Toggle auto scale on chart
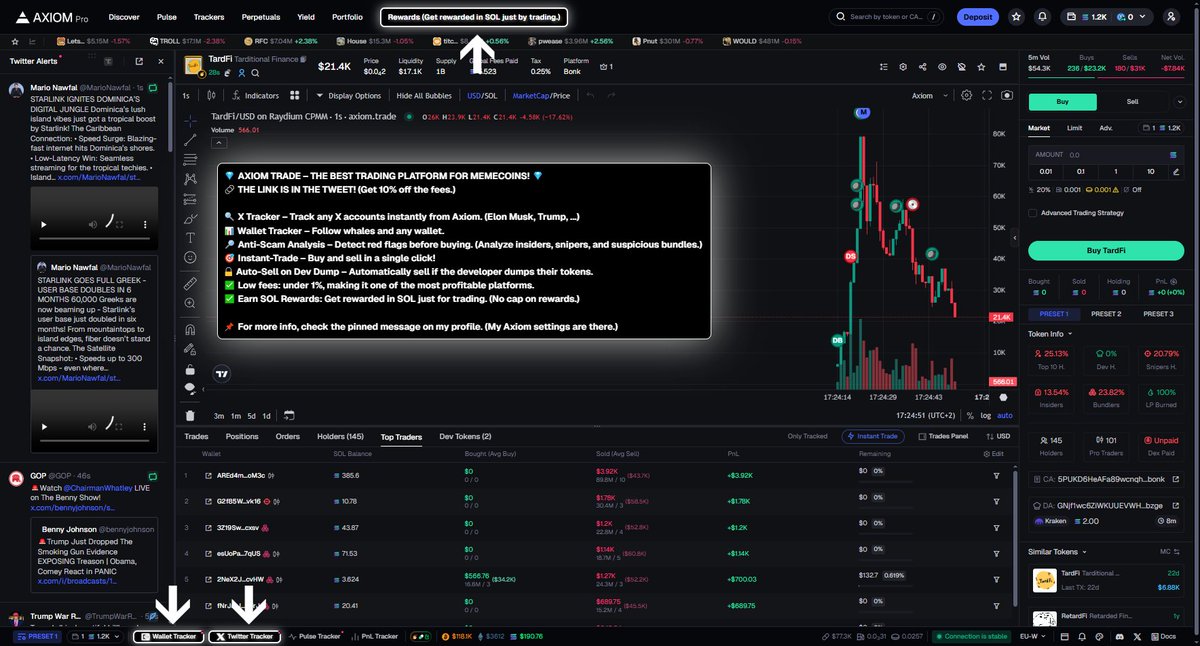This screenshot has height=646, width=1200. pos(1005,415)
